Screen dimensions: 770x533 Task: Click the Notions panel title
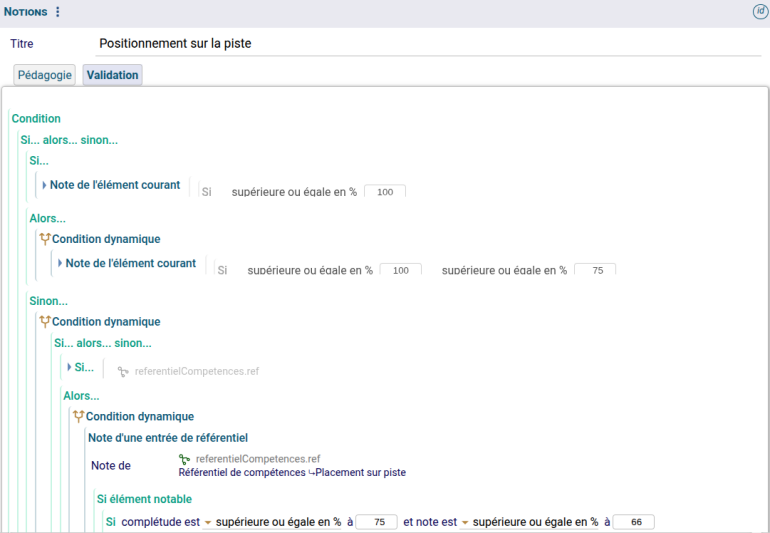coord(26,12)
